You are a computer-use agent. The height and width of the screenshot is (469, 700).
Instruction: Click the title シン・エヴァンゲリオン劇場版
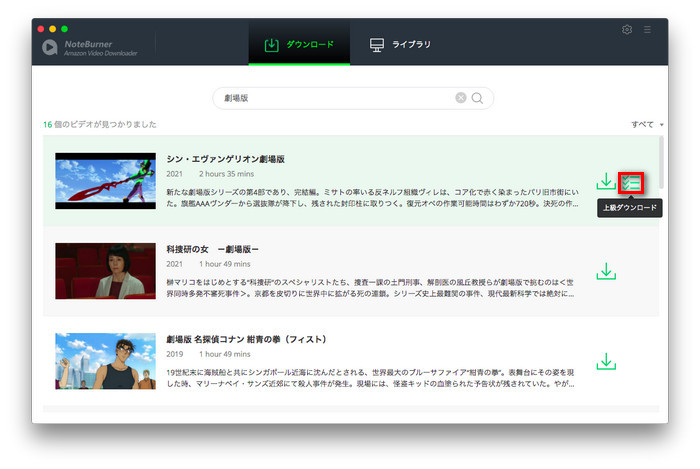[x=225, y=159]
